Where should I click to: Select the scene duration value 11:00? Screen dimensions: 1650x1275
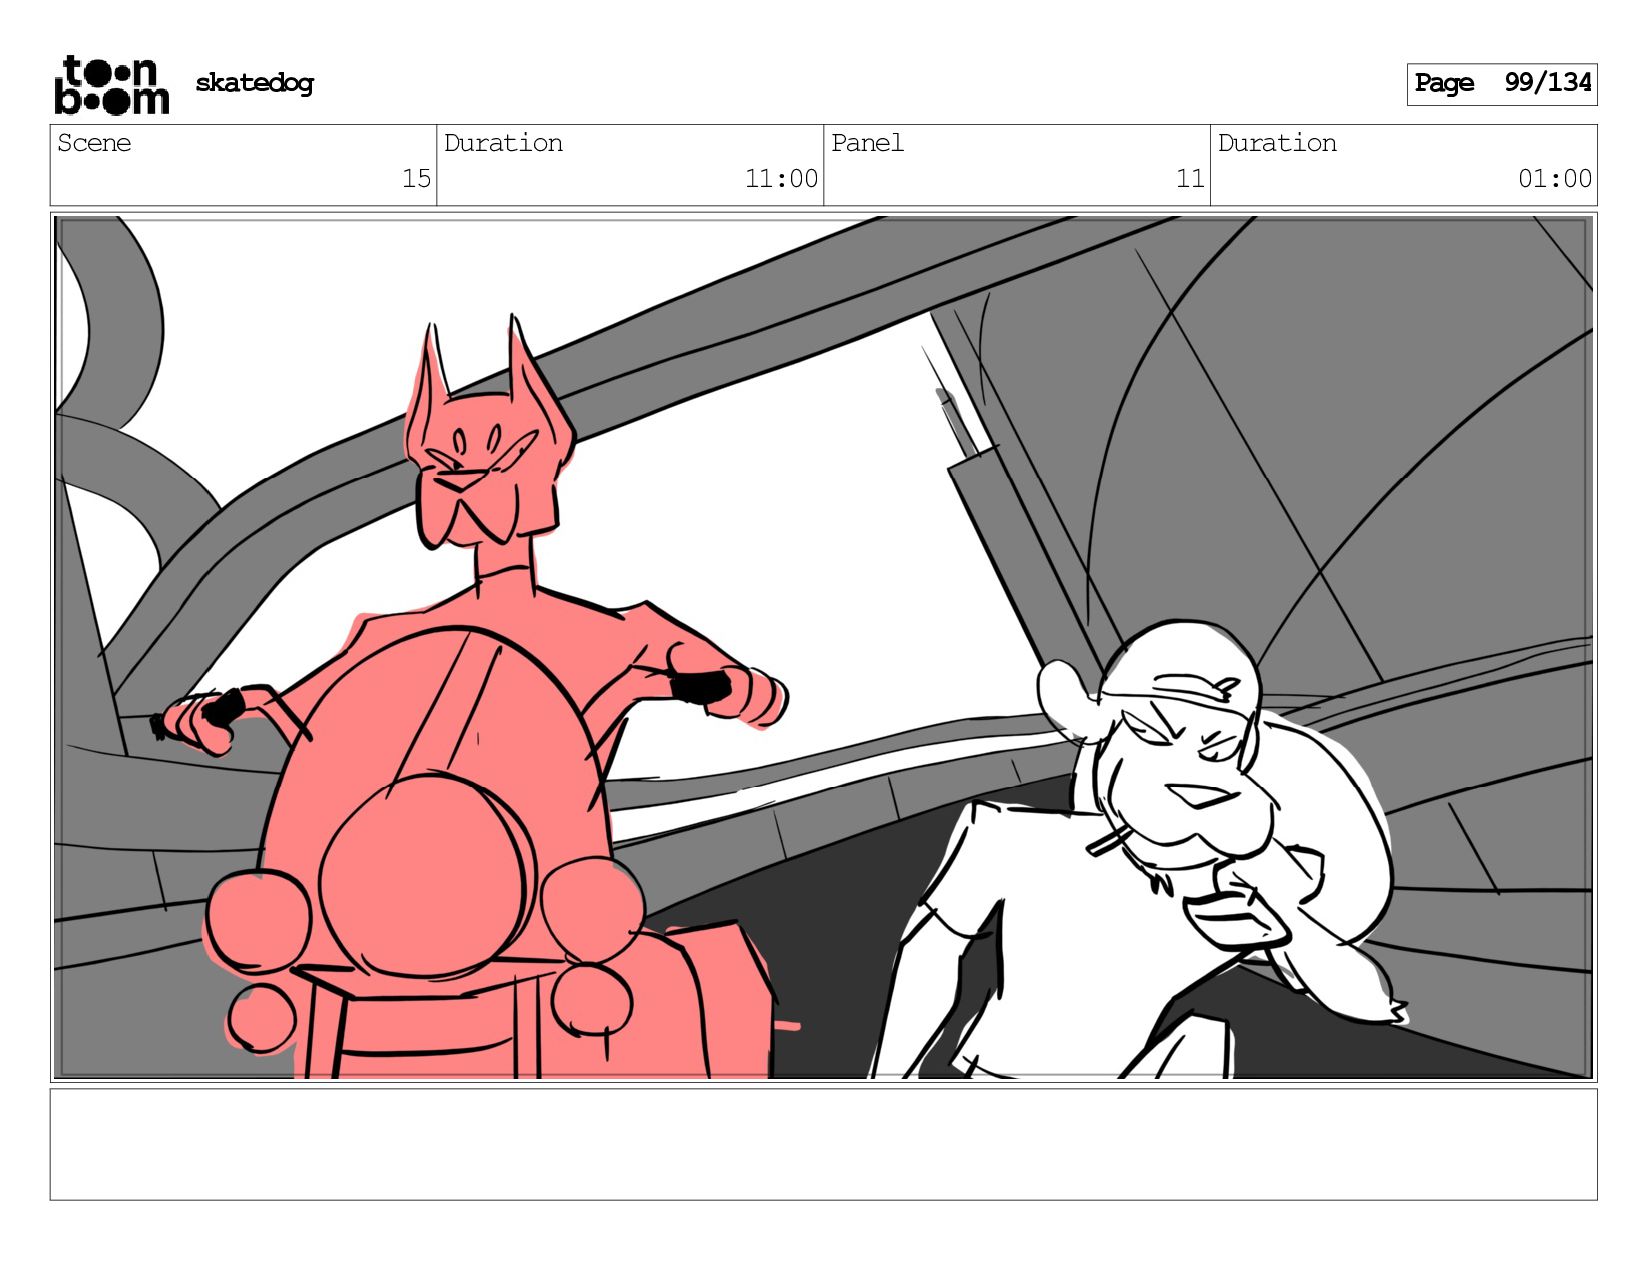(781, 179)
